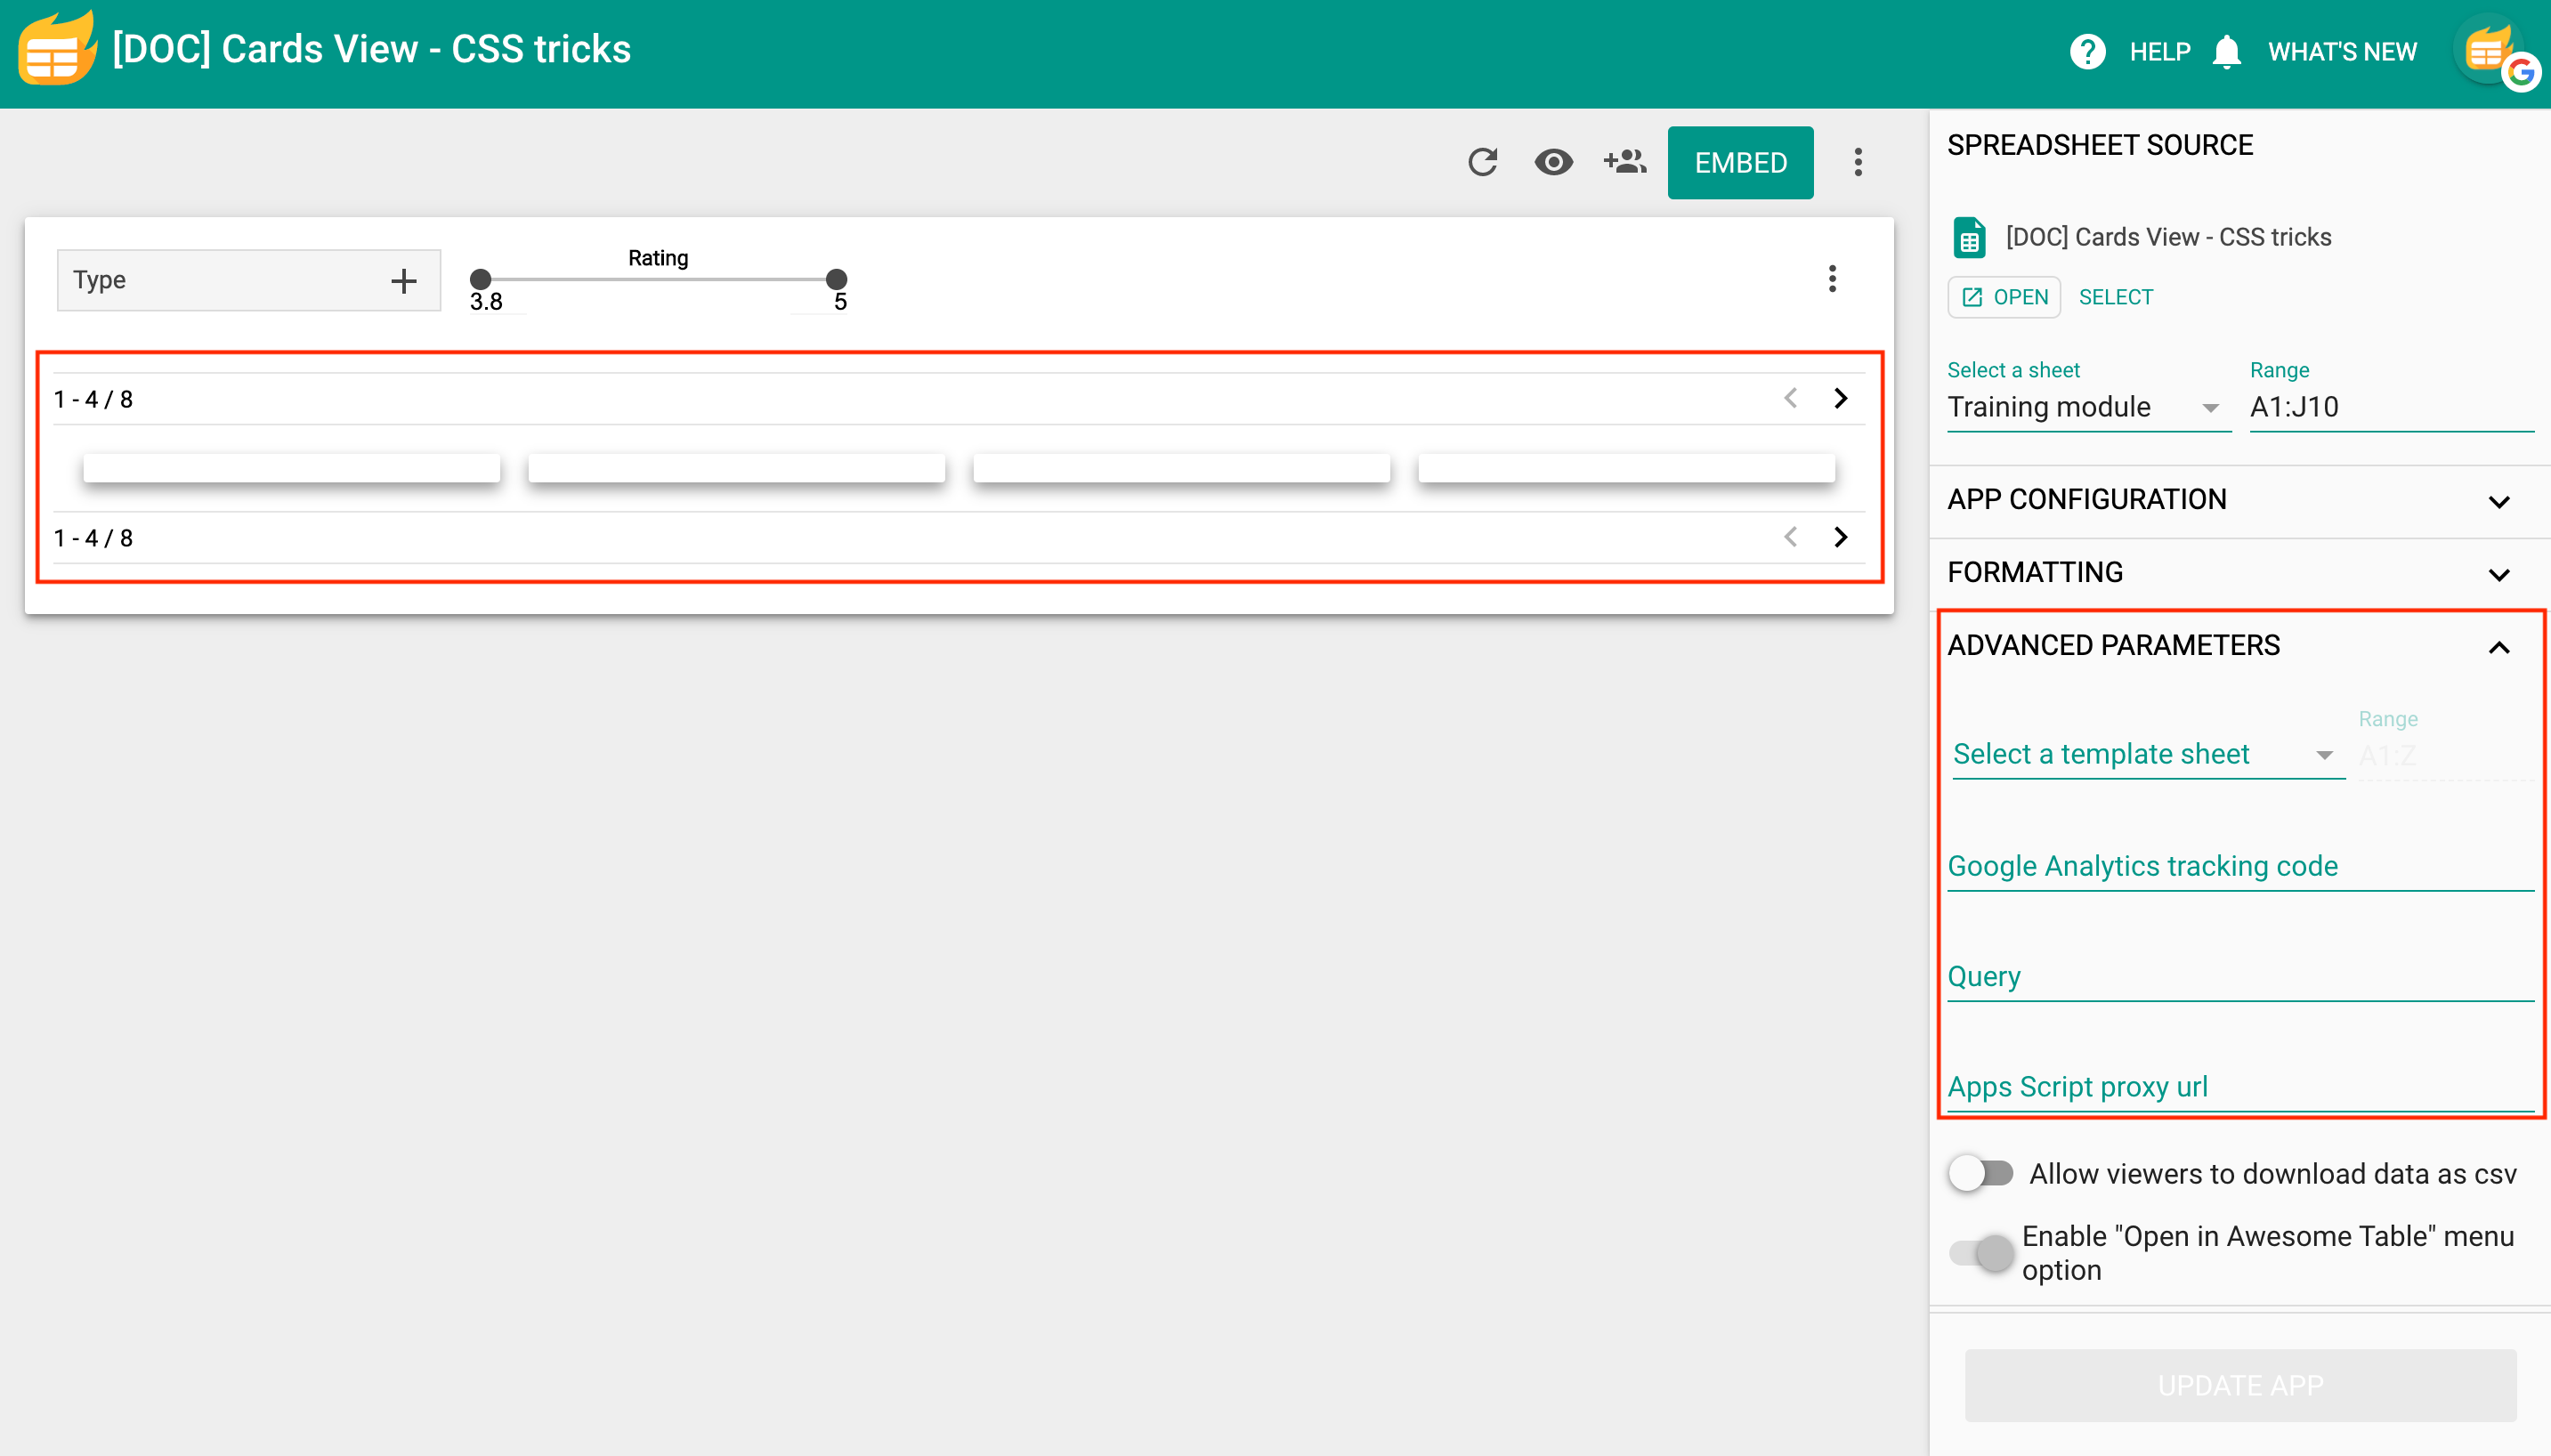Image resolution: width=2551 pixels, height=1456 pixels.
Task: Open the spreadsheet with OPEN button
Action: pyautogui.click(x=2004, y=297)
